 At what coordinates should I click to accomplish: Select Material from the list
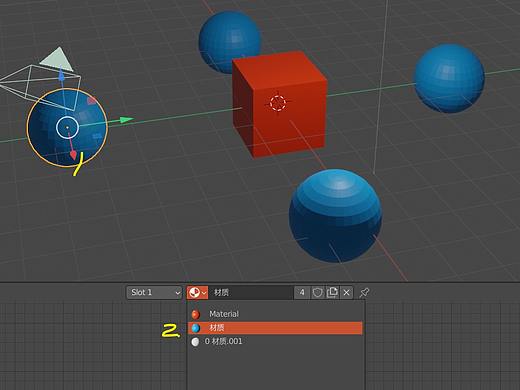tap(275, 314)
